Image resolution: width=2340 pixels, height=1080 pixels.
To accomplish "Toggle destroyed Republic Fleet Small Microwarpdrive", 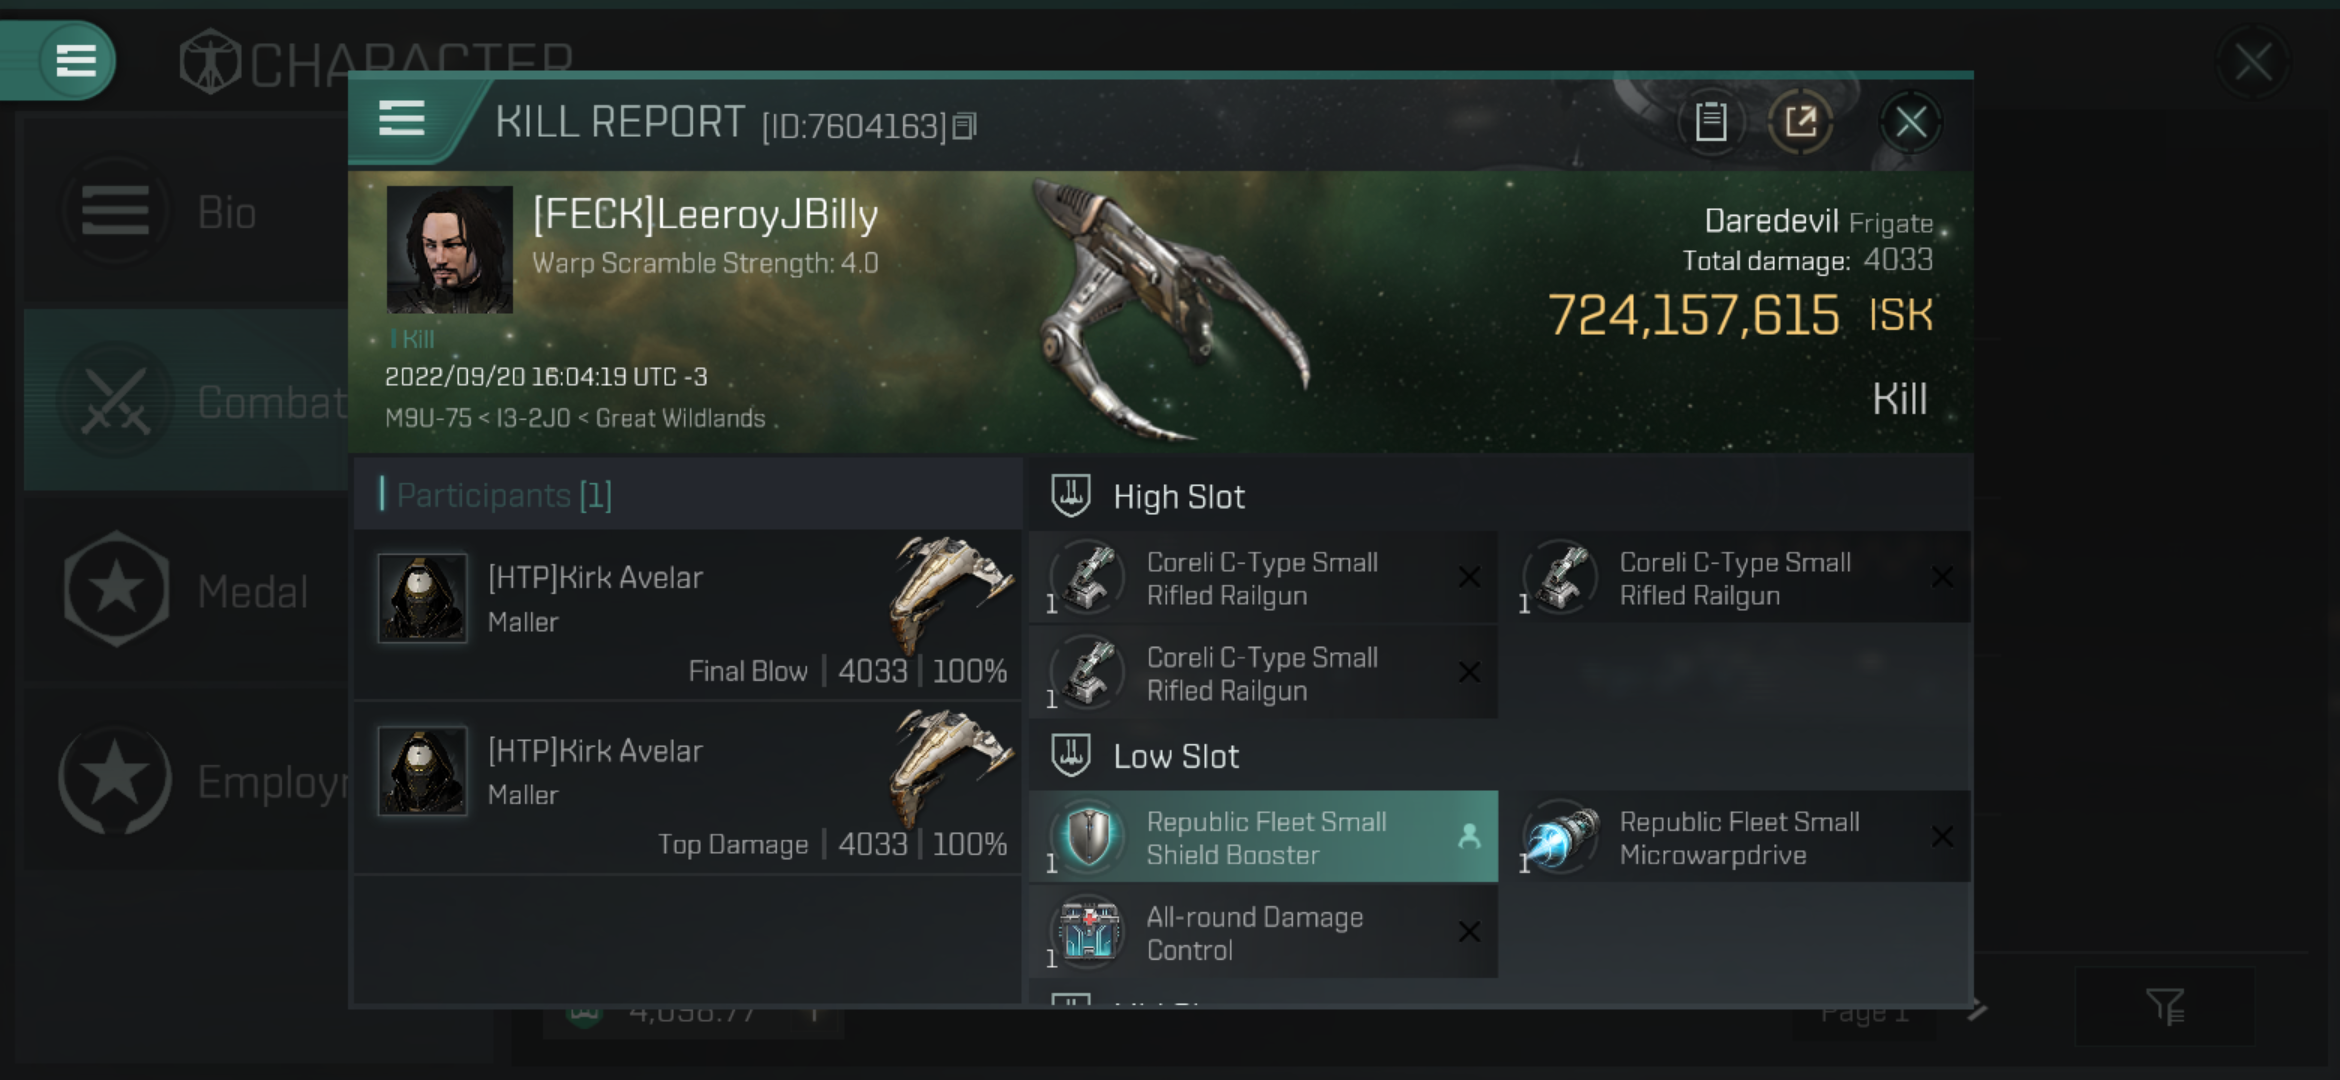I will point(1940,838).
